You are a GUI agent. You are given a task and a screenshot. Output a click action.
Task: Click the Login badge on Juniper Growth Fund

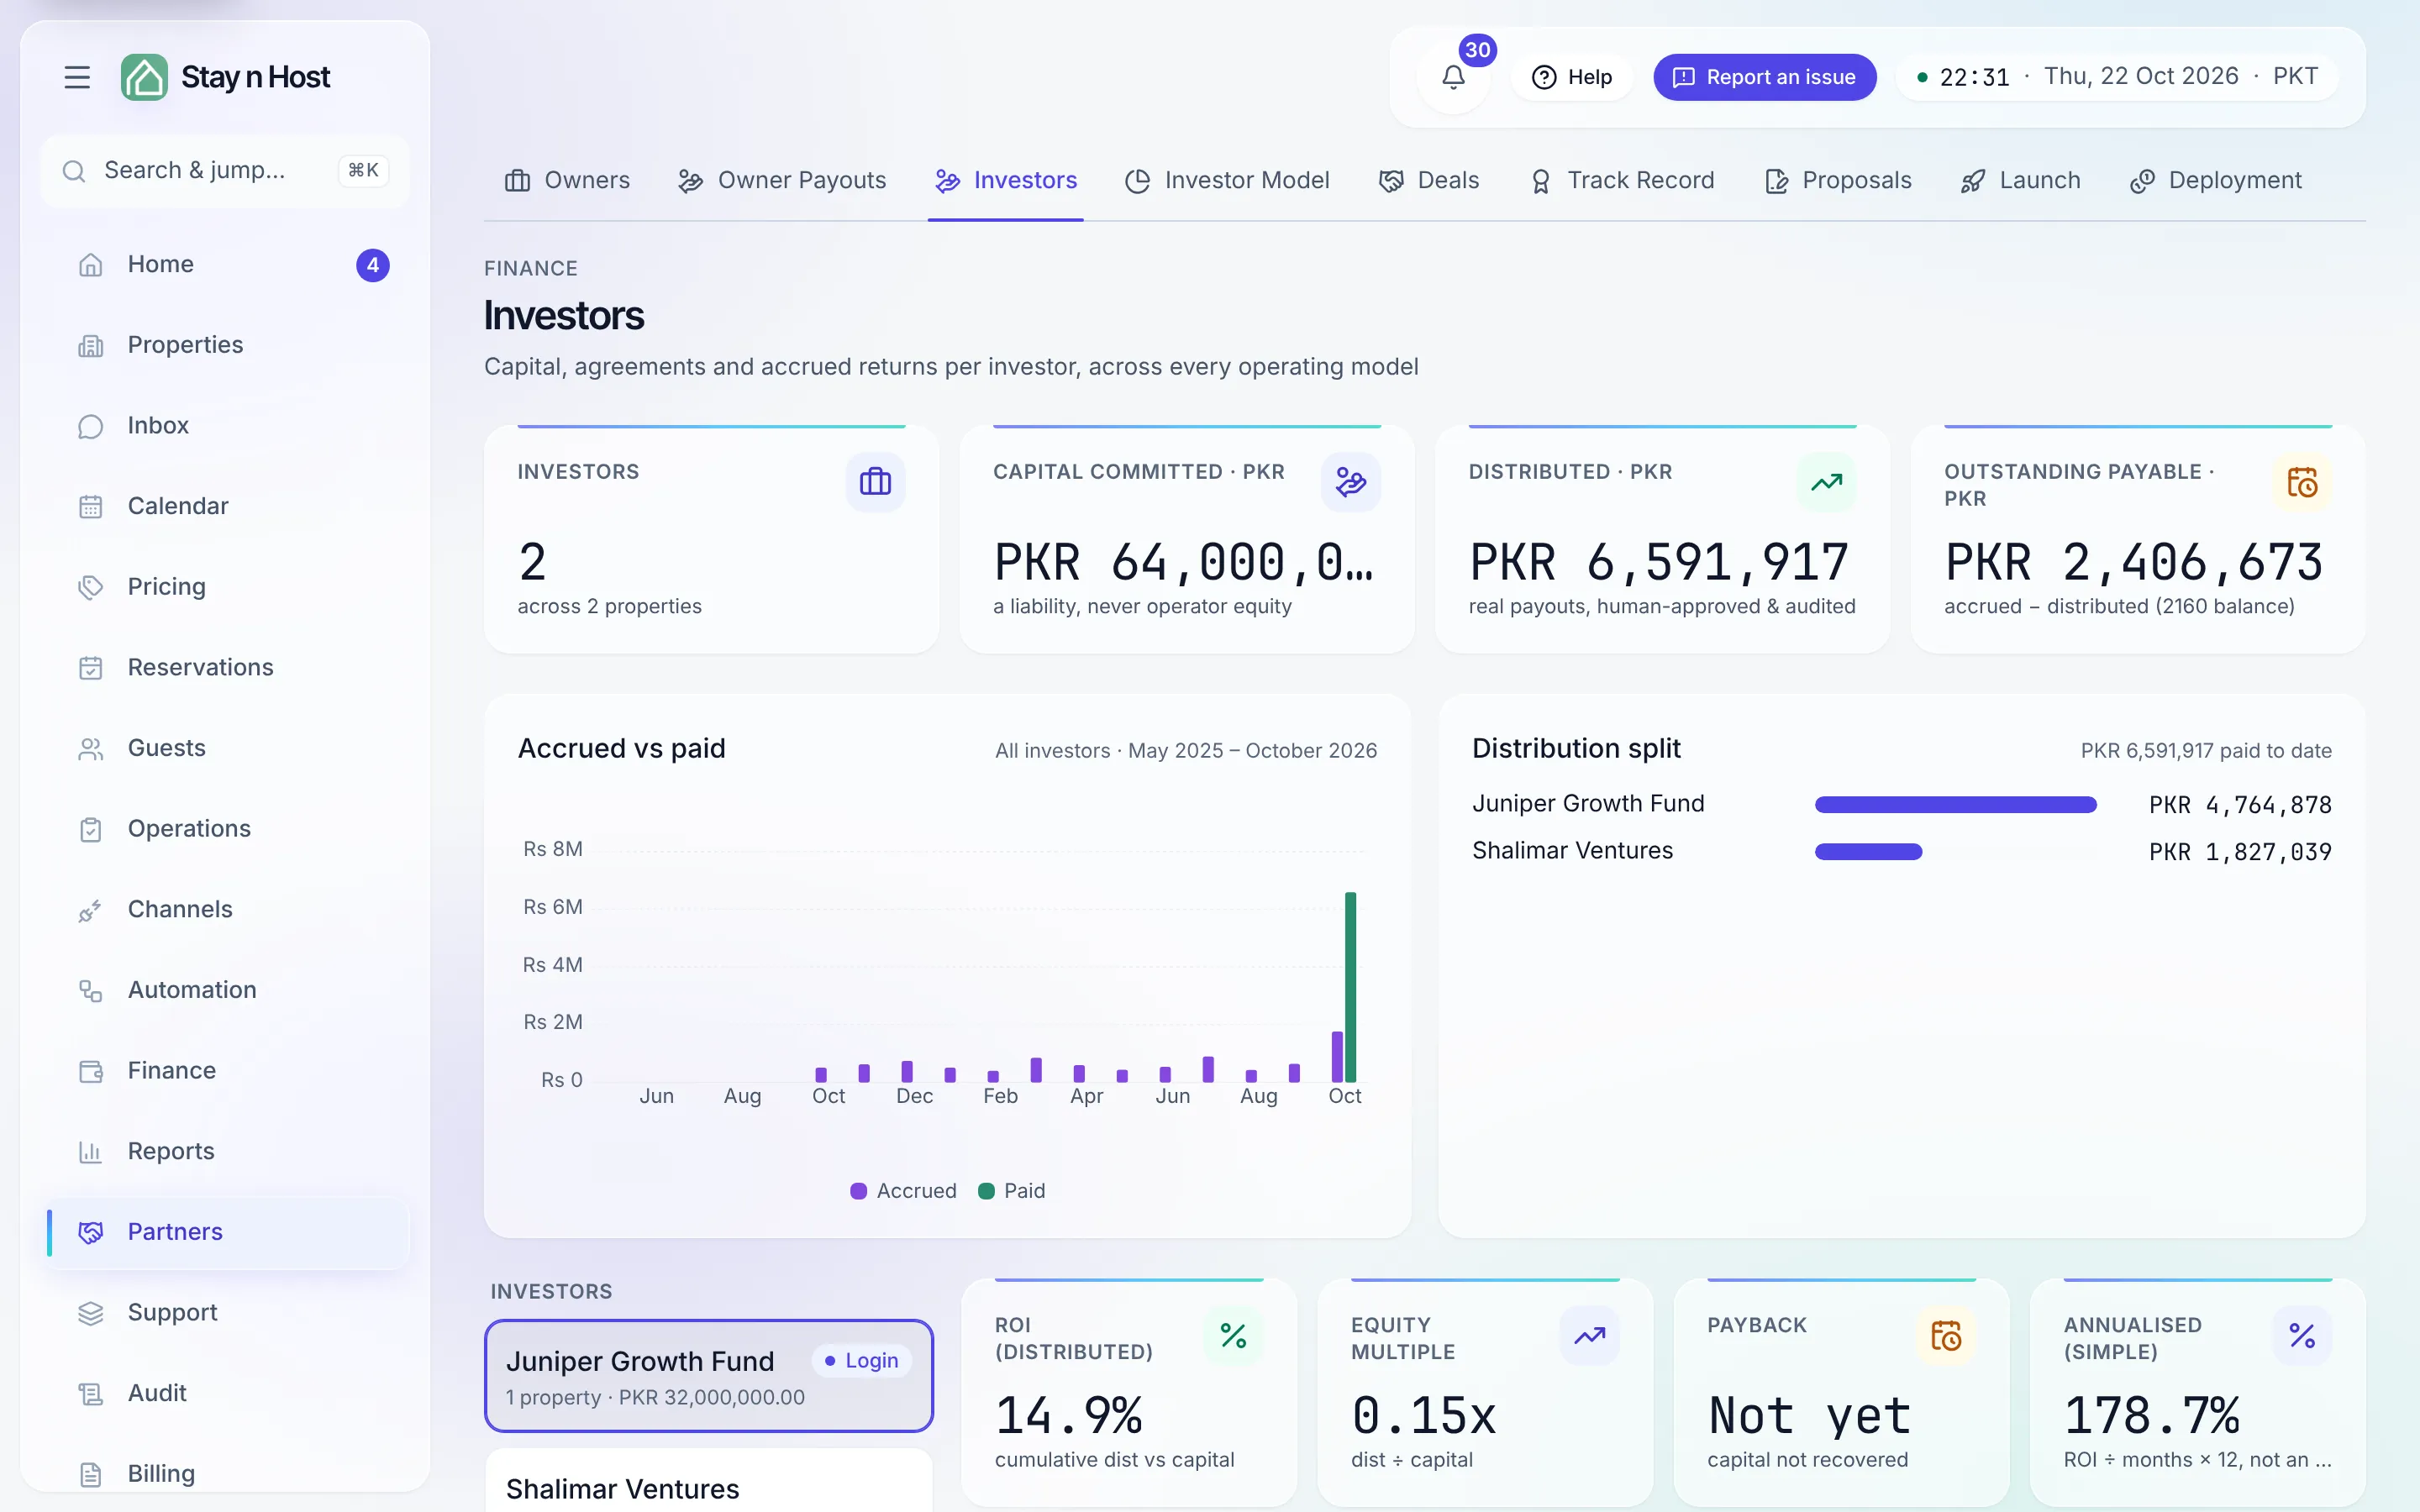[x=861, y=1361]
